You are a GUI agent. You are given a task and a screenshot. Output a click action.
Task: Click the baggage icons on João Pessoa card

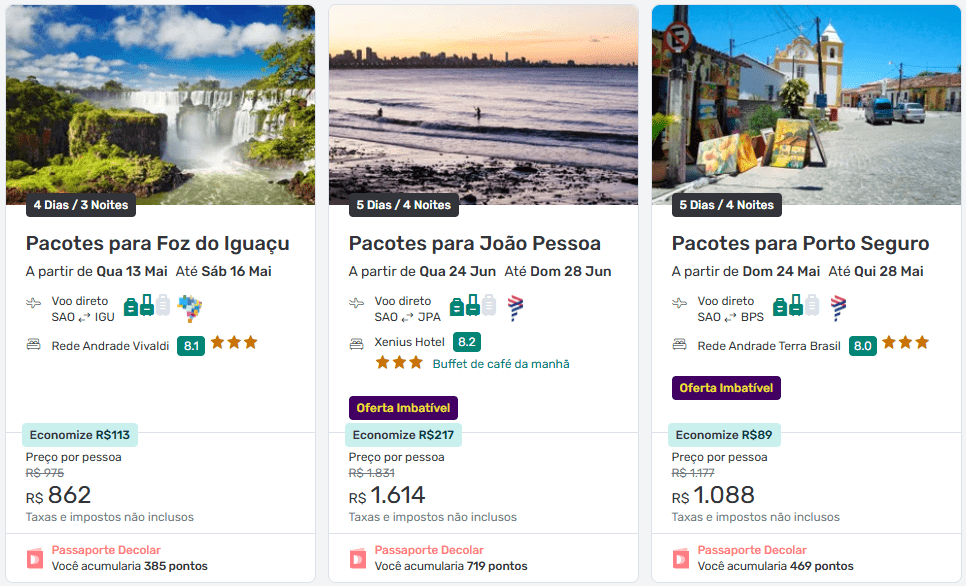coord(473,306)
